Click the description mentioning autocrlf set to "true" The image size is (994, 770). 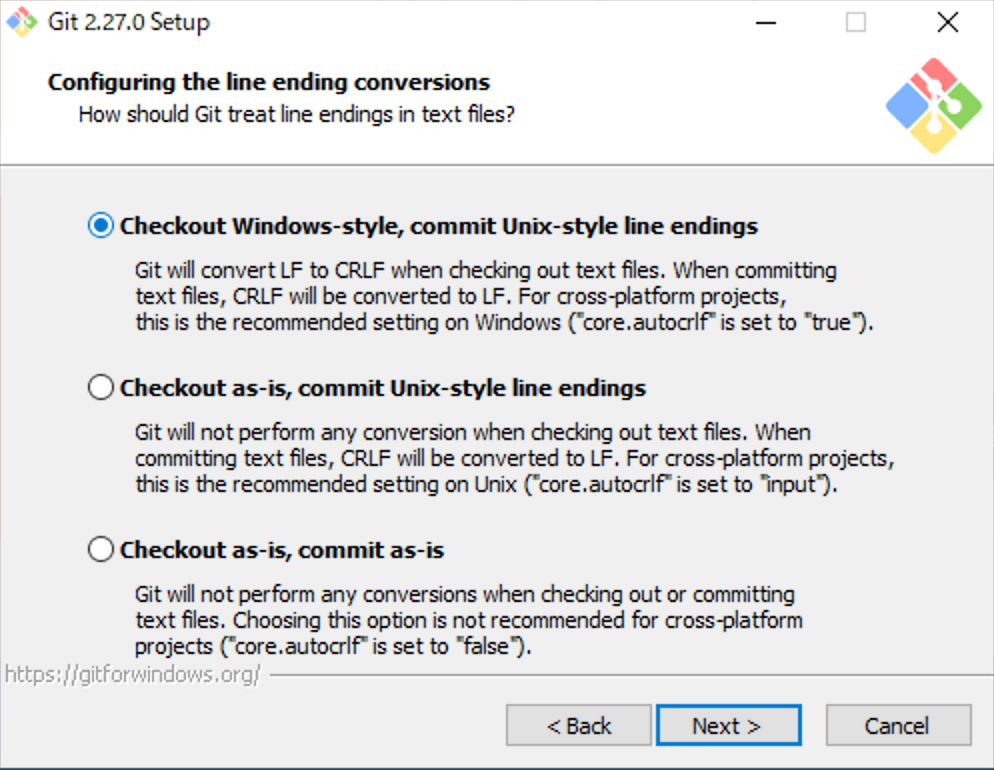[505, 296]
